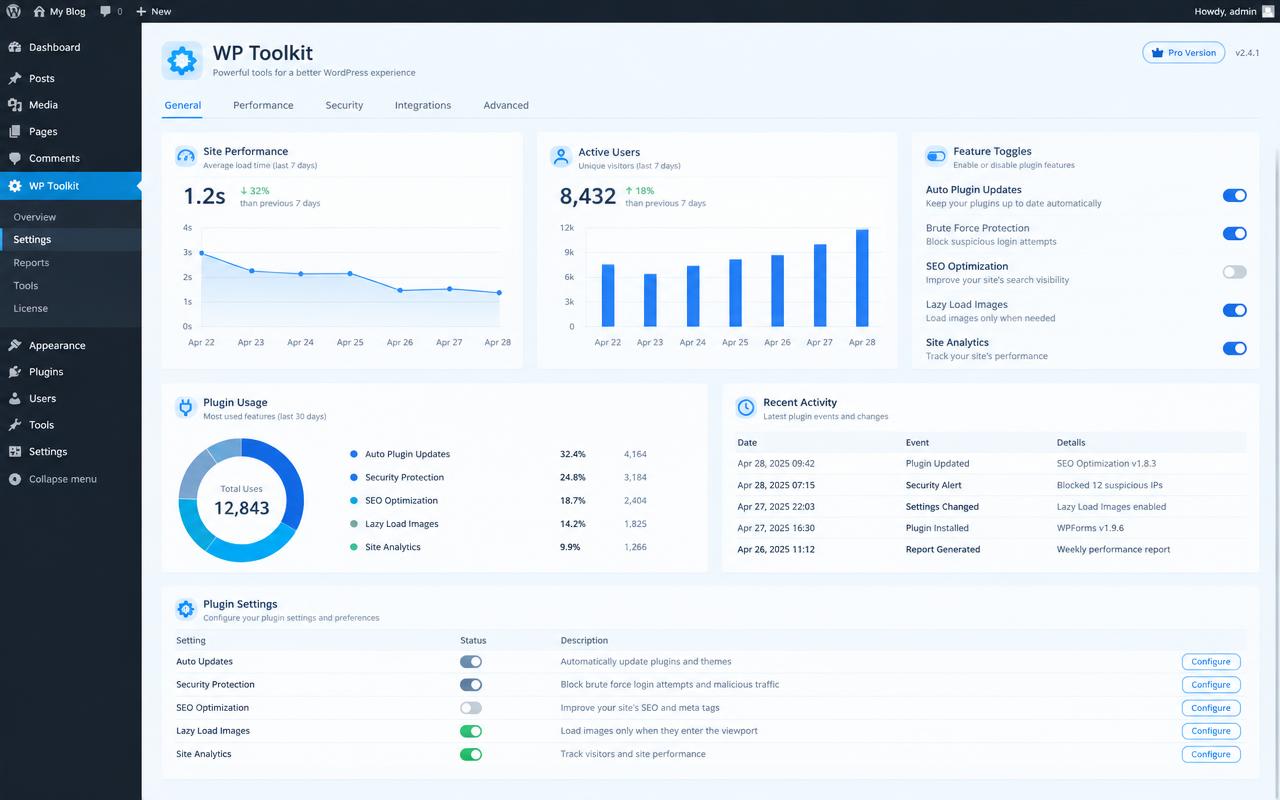1280x800 pixels.
Task: Click the WP Toolkit gear logo
Action: click(x=182, y=61)
